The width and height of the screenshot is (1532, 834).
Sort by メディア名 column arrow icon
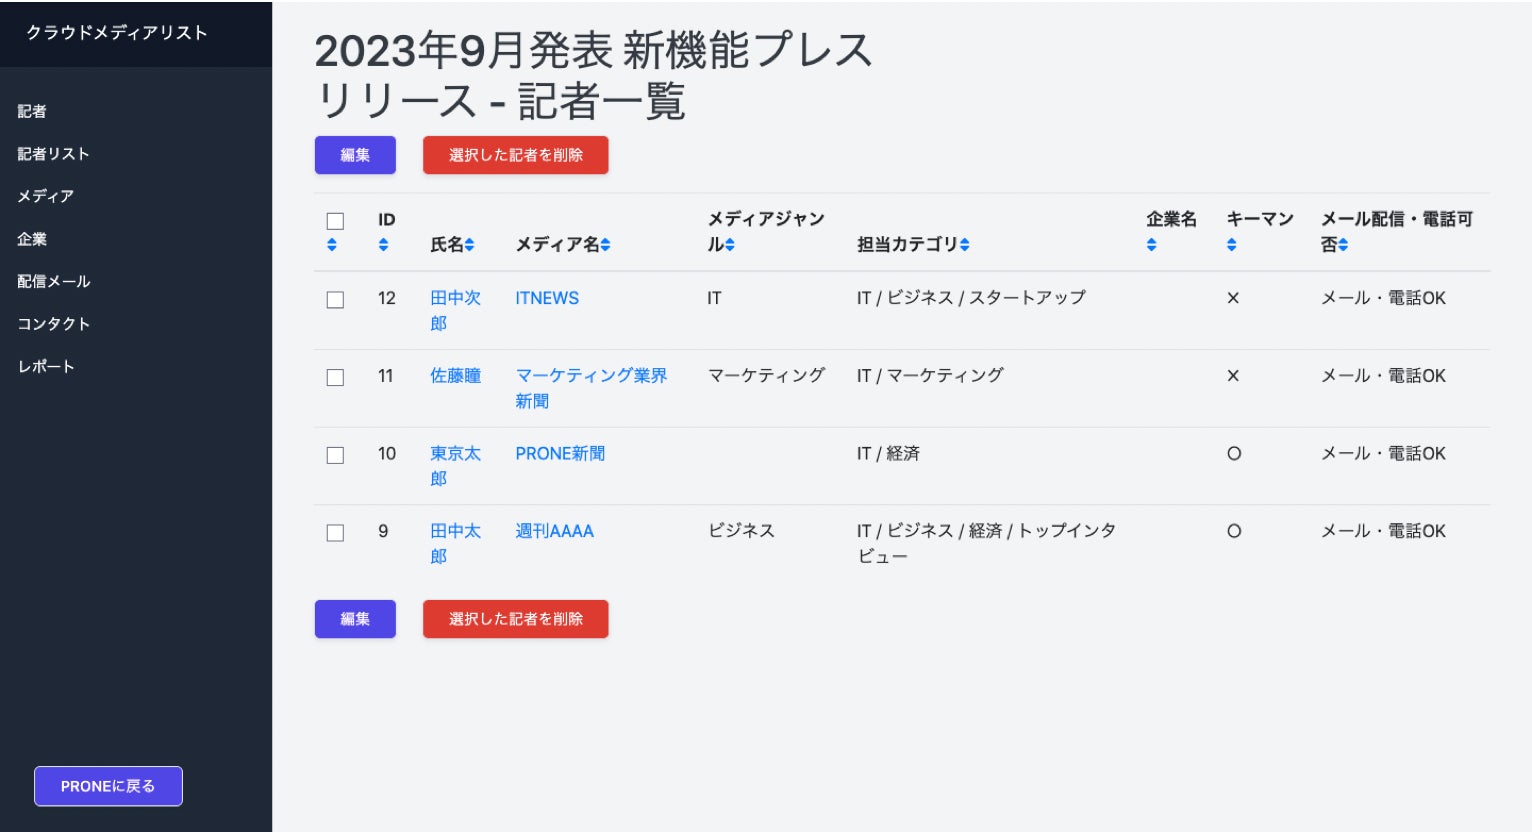pyautogui.click(x=605, y=245)
